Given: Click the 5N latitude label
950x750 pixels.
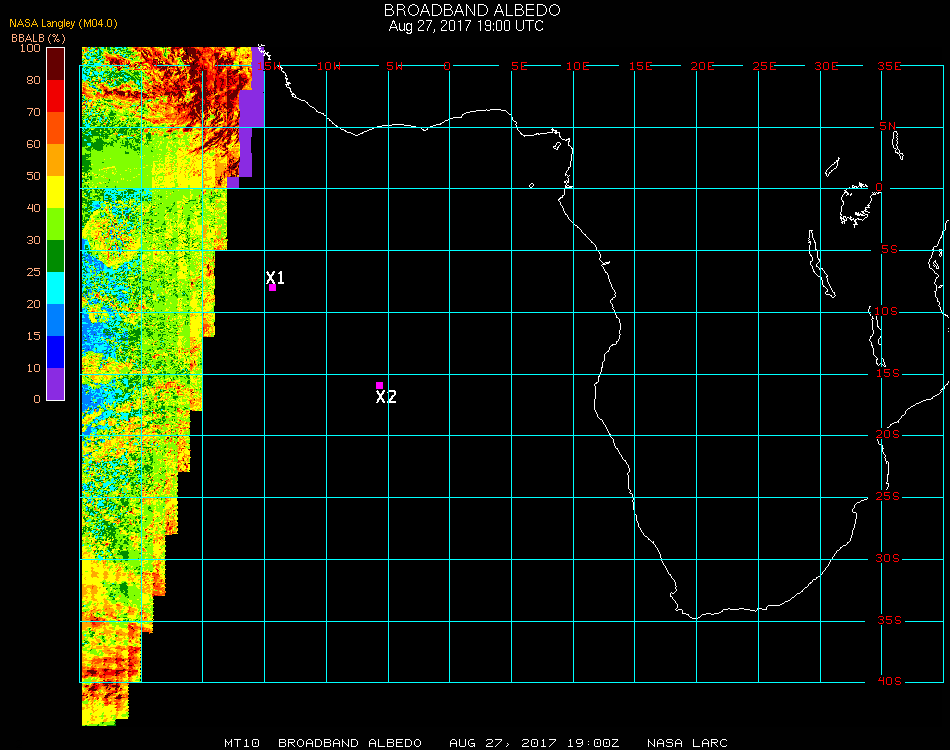Looking at the screenshot, I should (889, 127).
